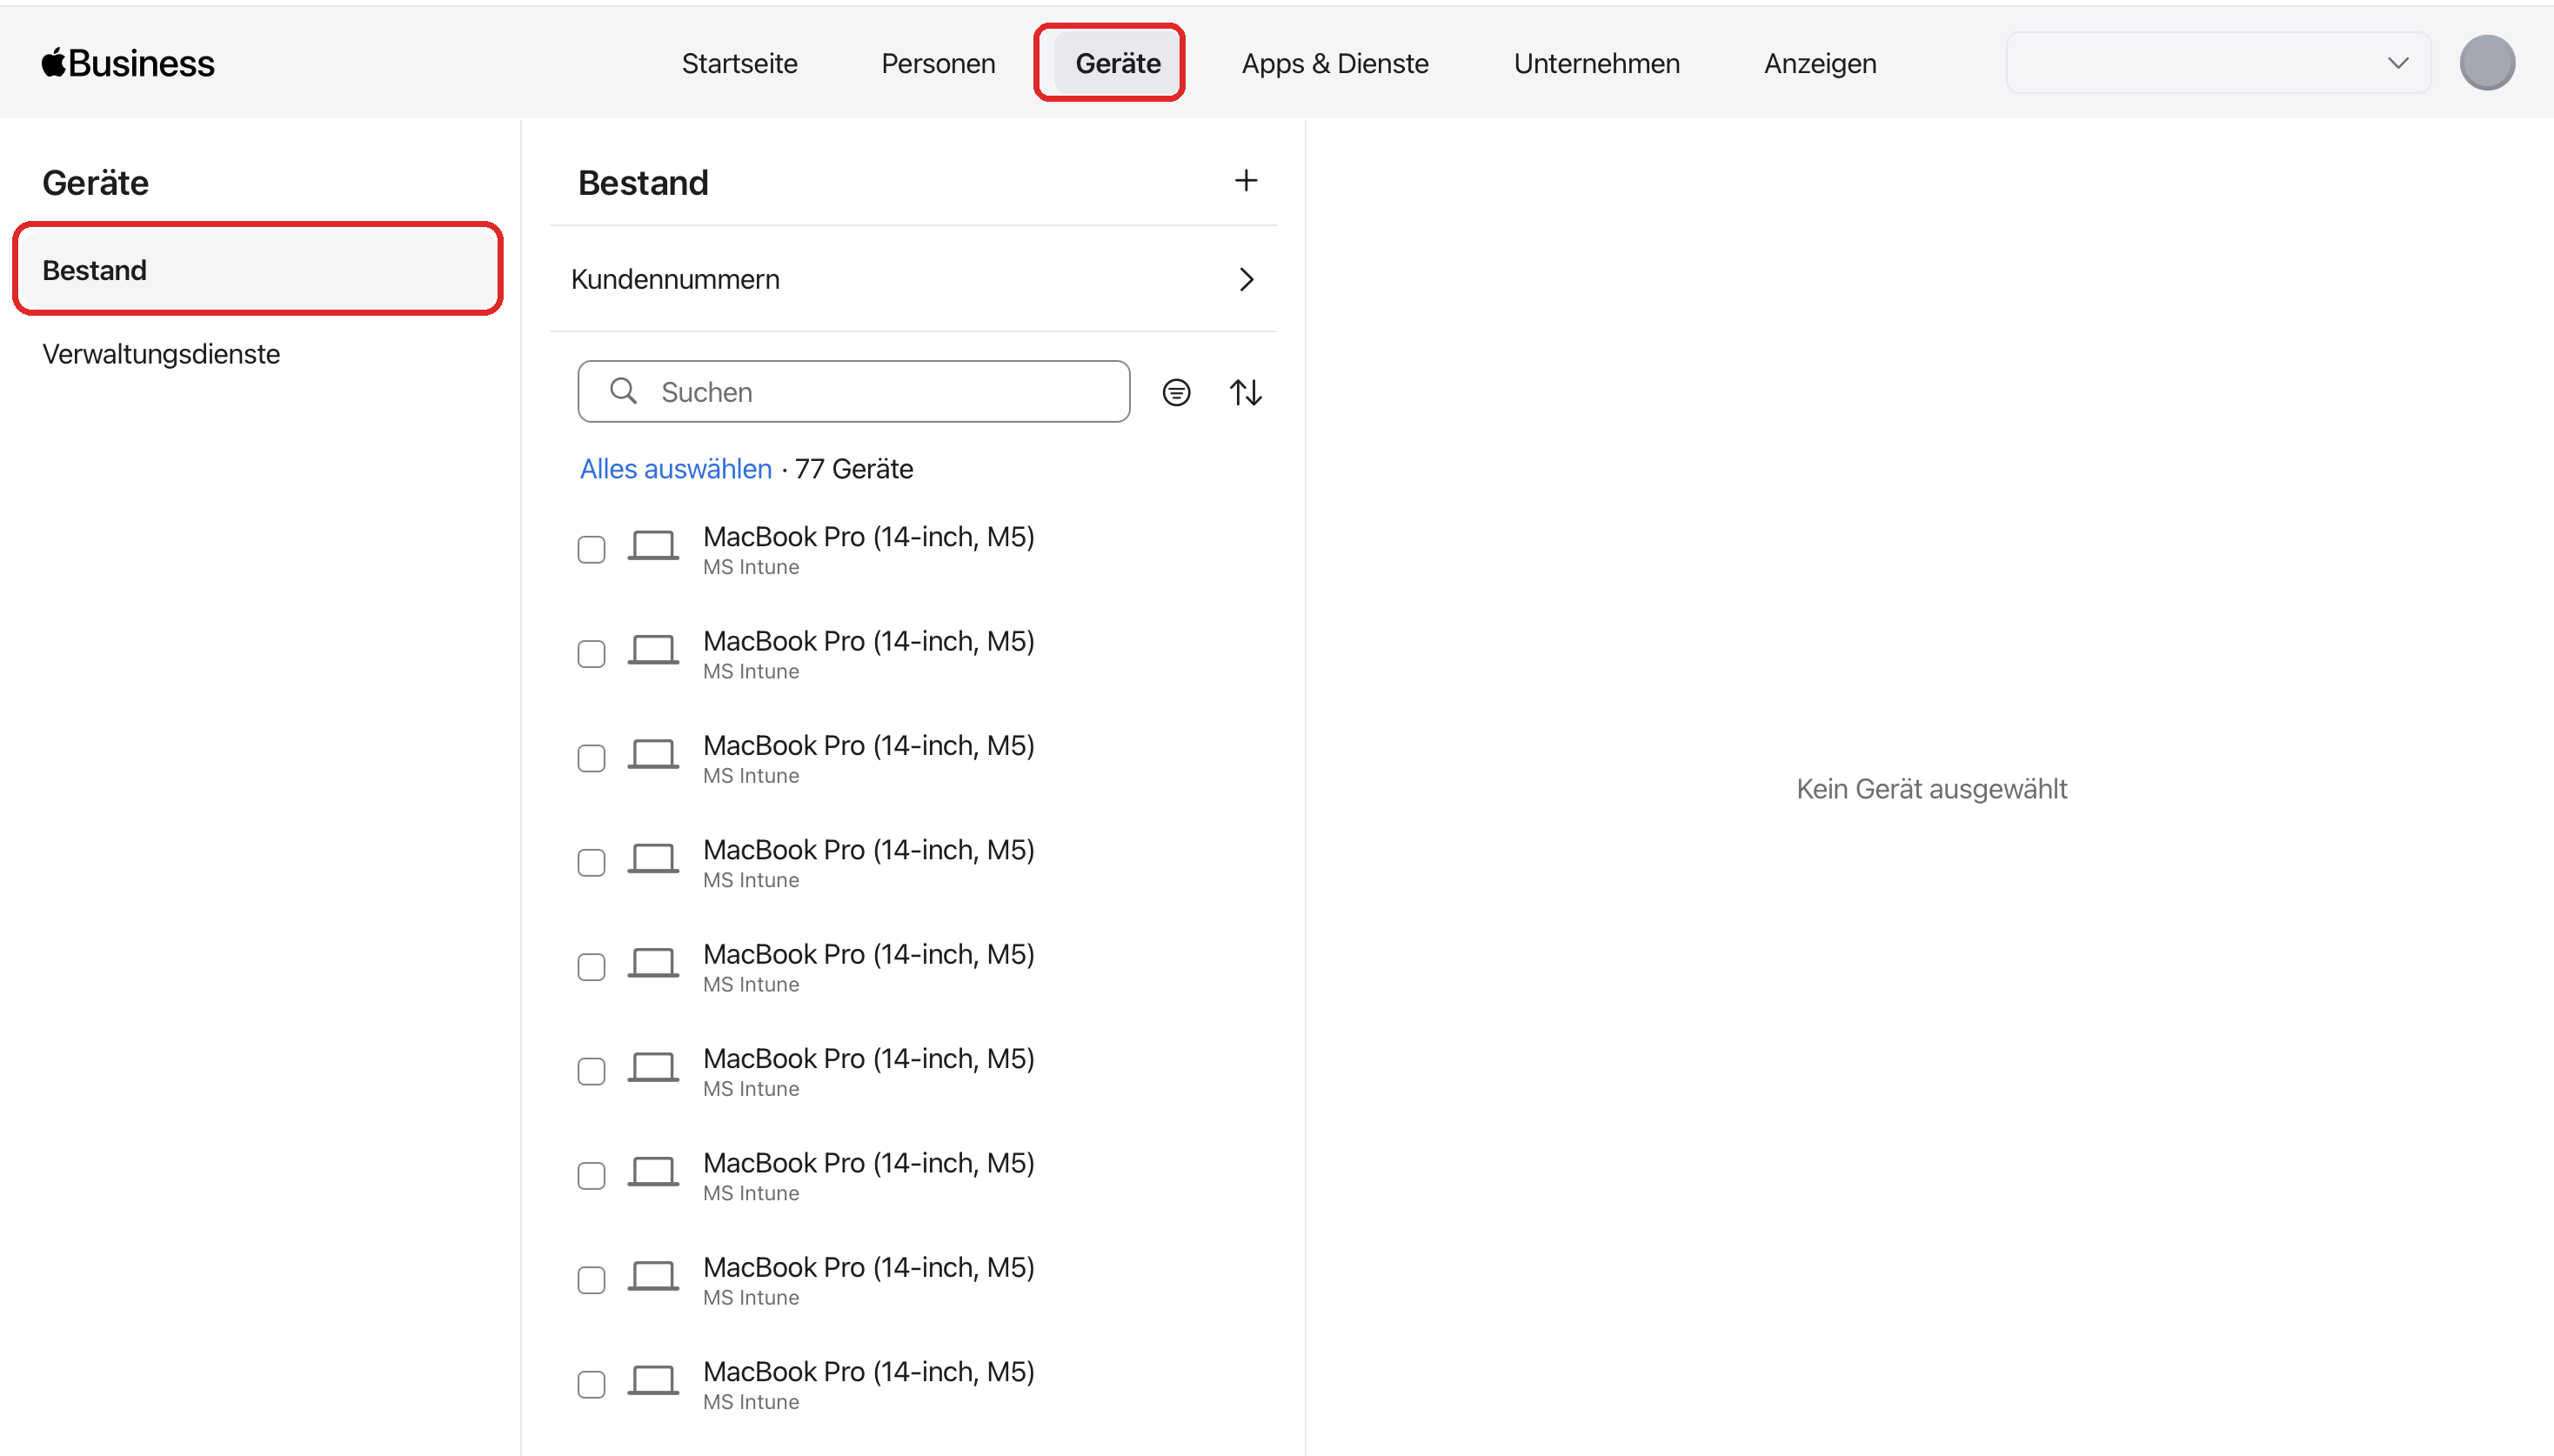Check the sixth MacBook Pro checkbox
Image resolution: width=2554 pixels, height=1456 pixels.
(591, 1071)
